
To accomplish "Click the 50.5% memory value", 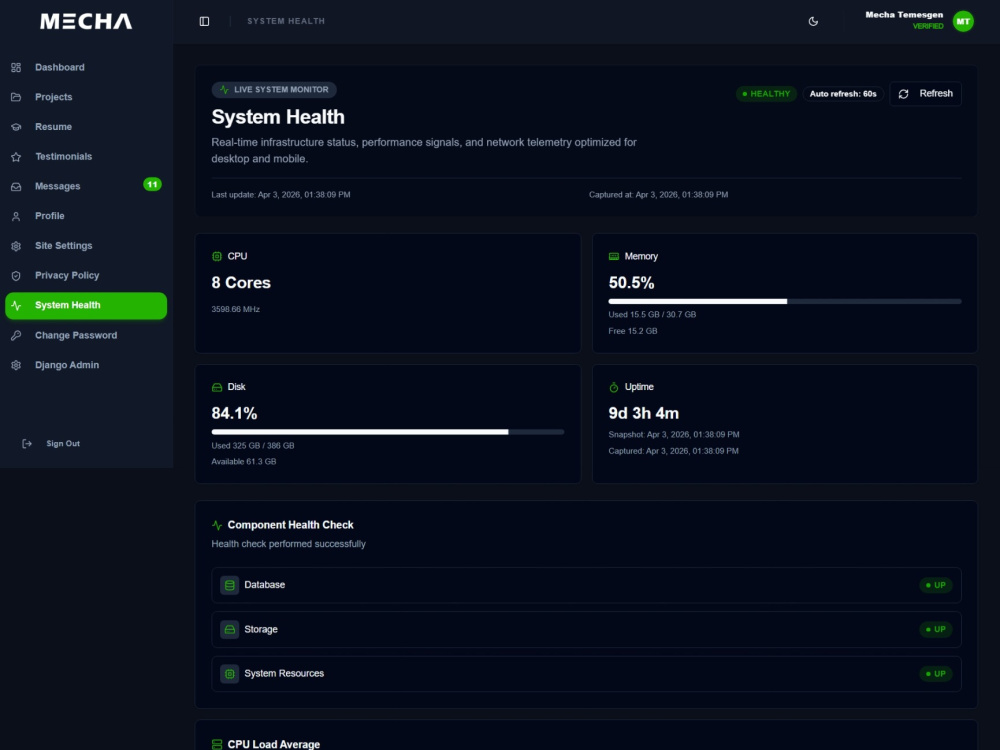I will pos(631,283).
